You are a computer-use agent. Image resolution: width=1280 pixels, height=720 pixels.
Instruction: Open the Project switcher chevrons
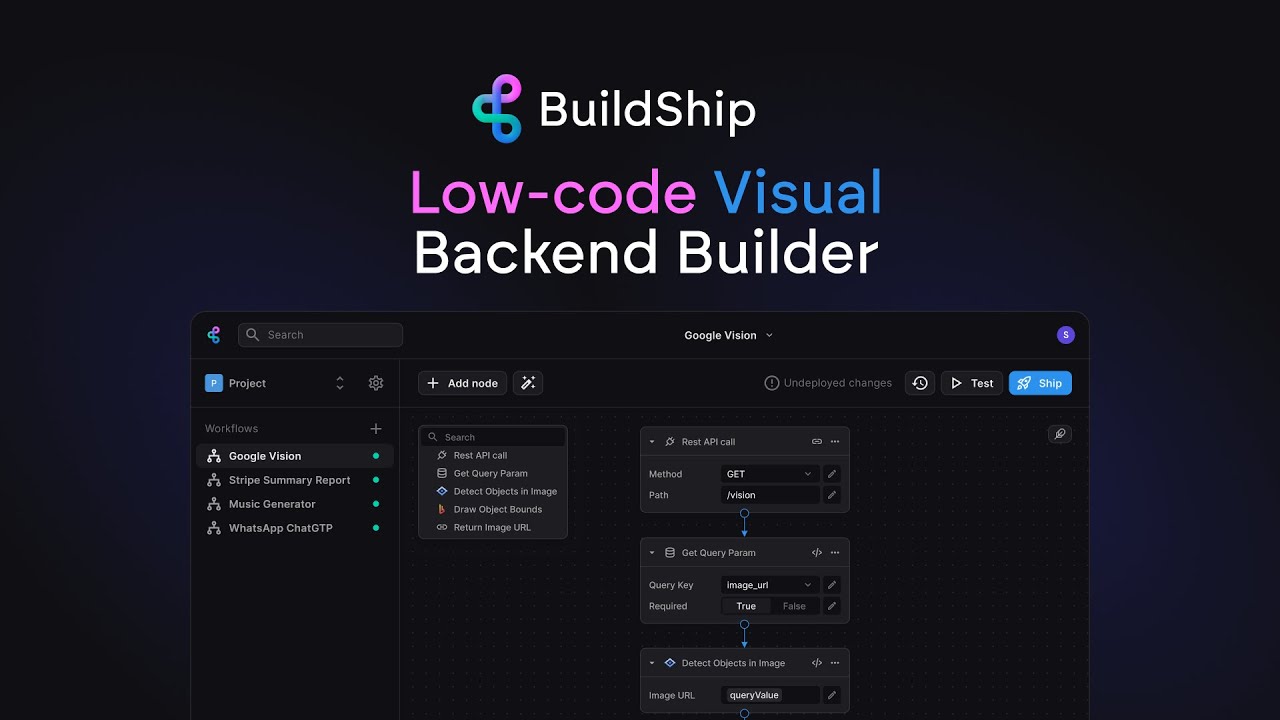point(340,383)
